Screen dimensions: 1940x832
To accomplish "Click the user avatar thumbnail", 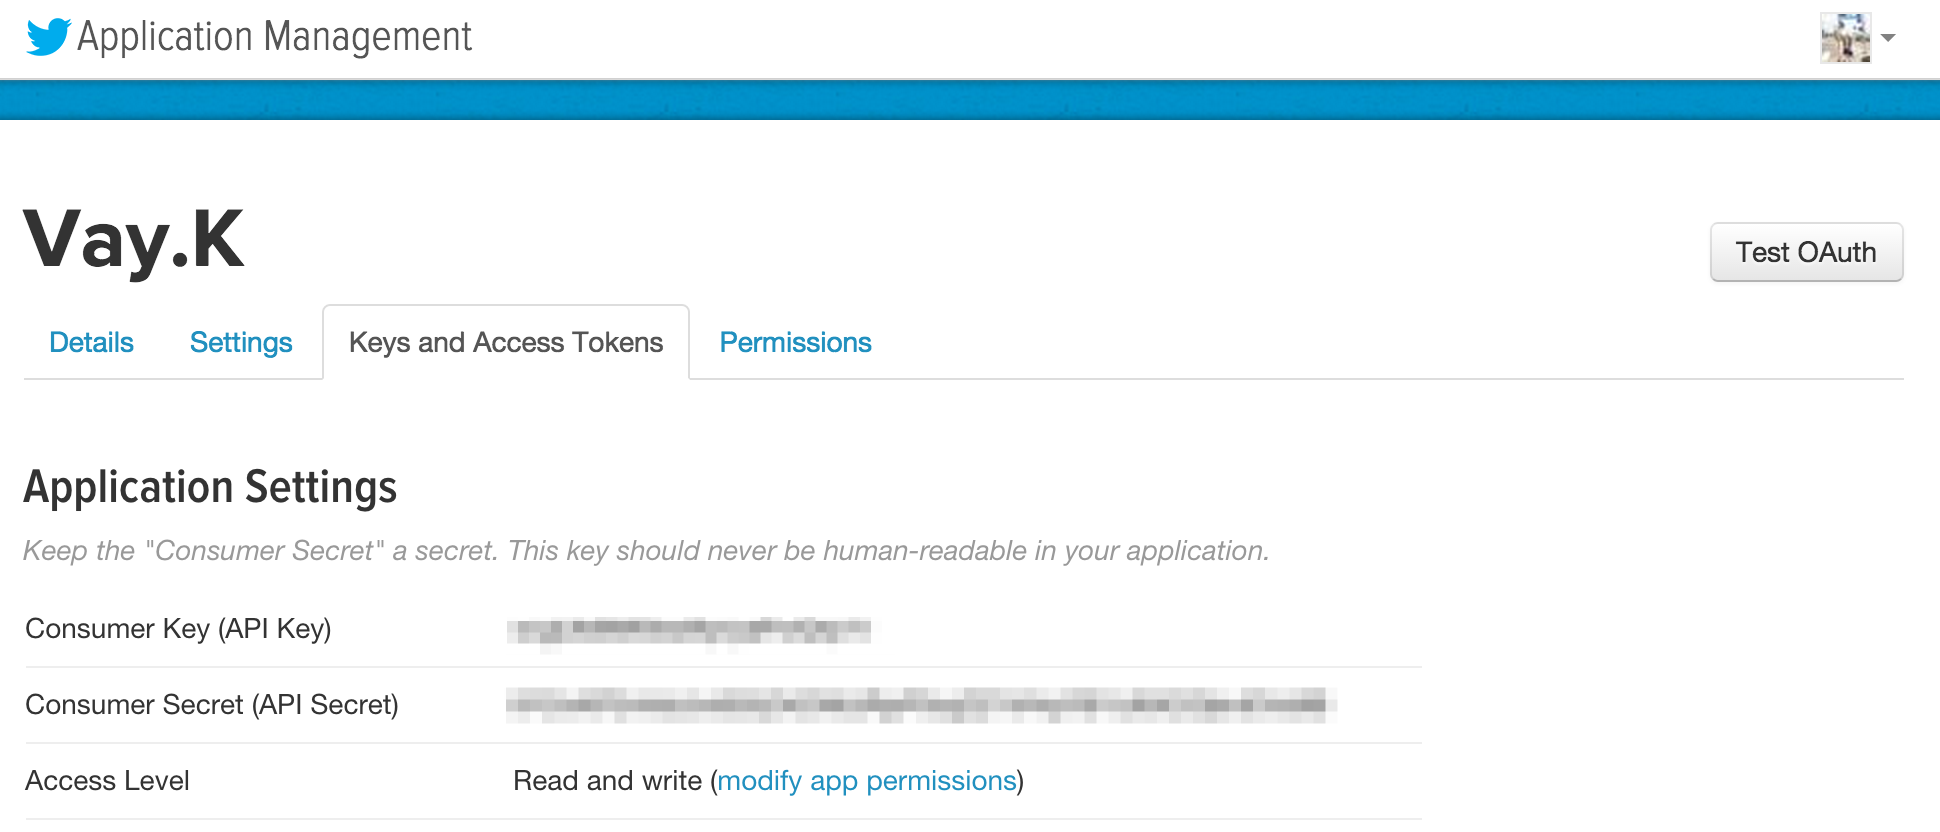I will 1845,38.
